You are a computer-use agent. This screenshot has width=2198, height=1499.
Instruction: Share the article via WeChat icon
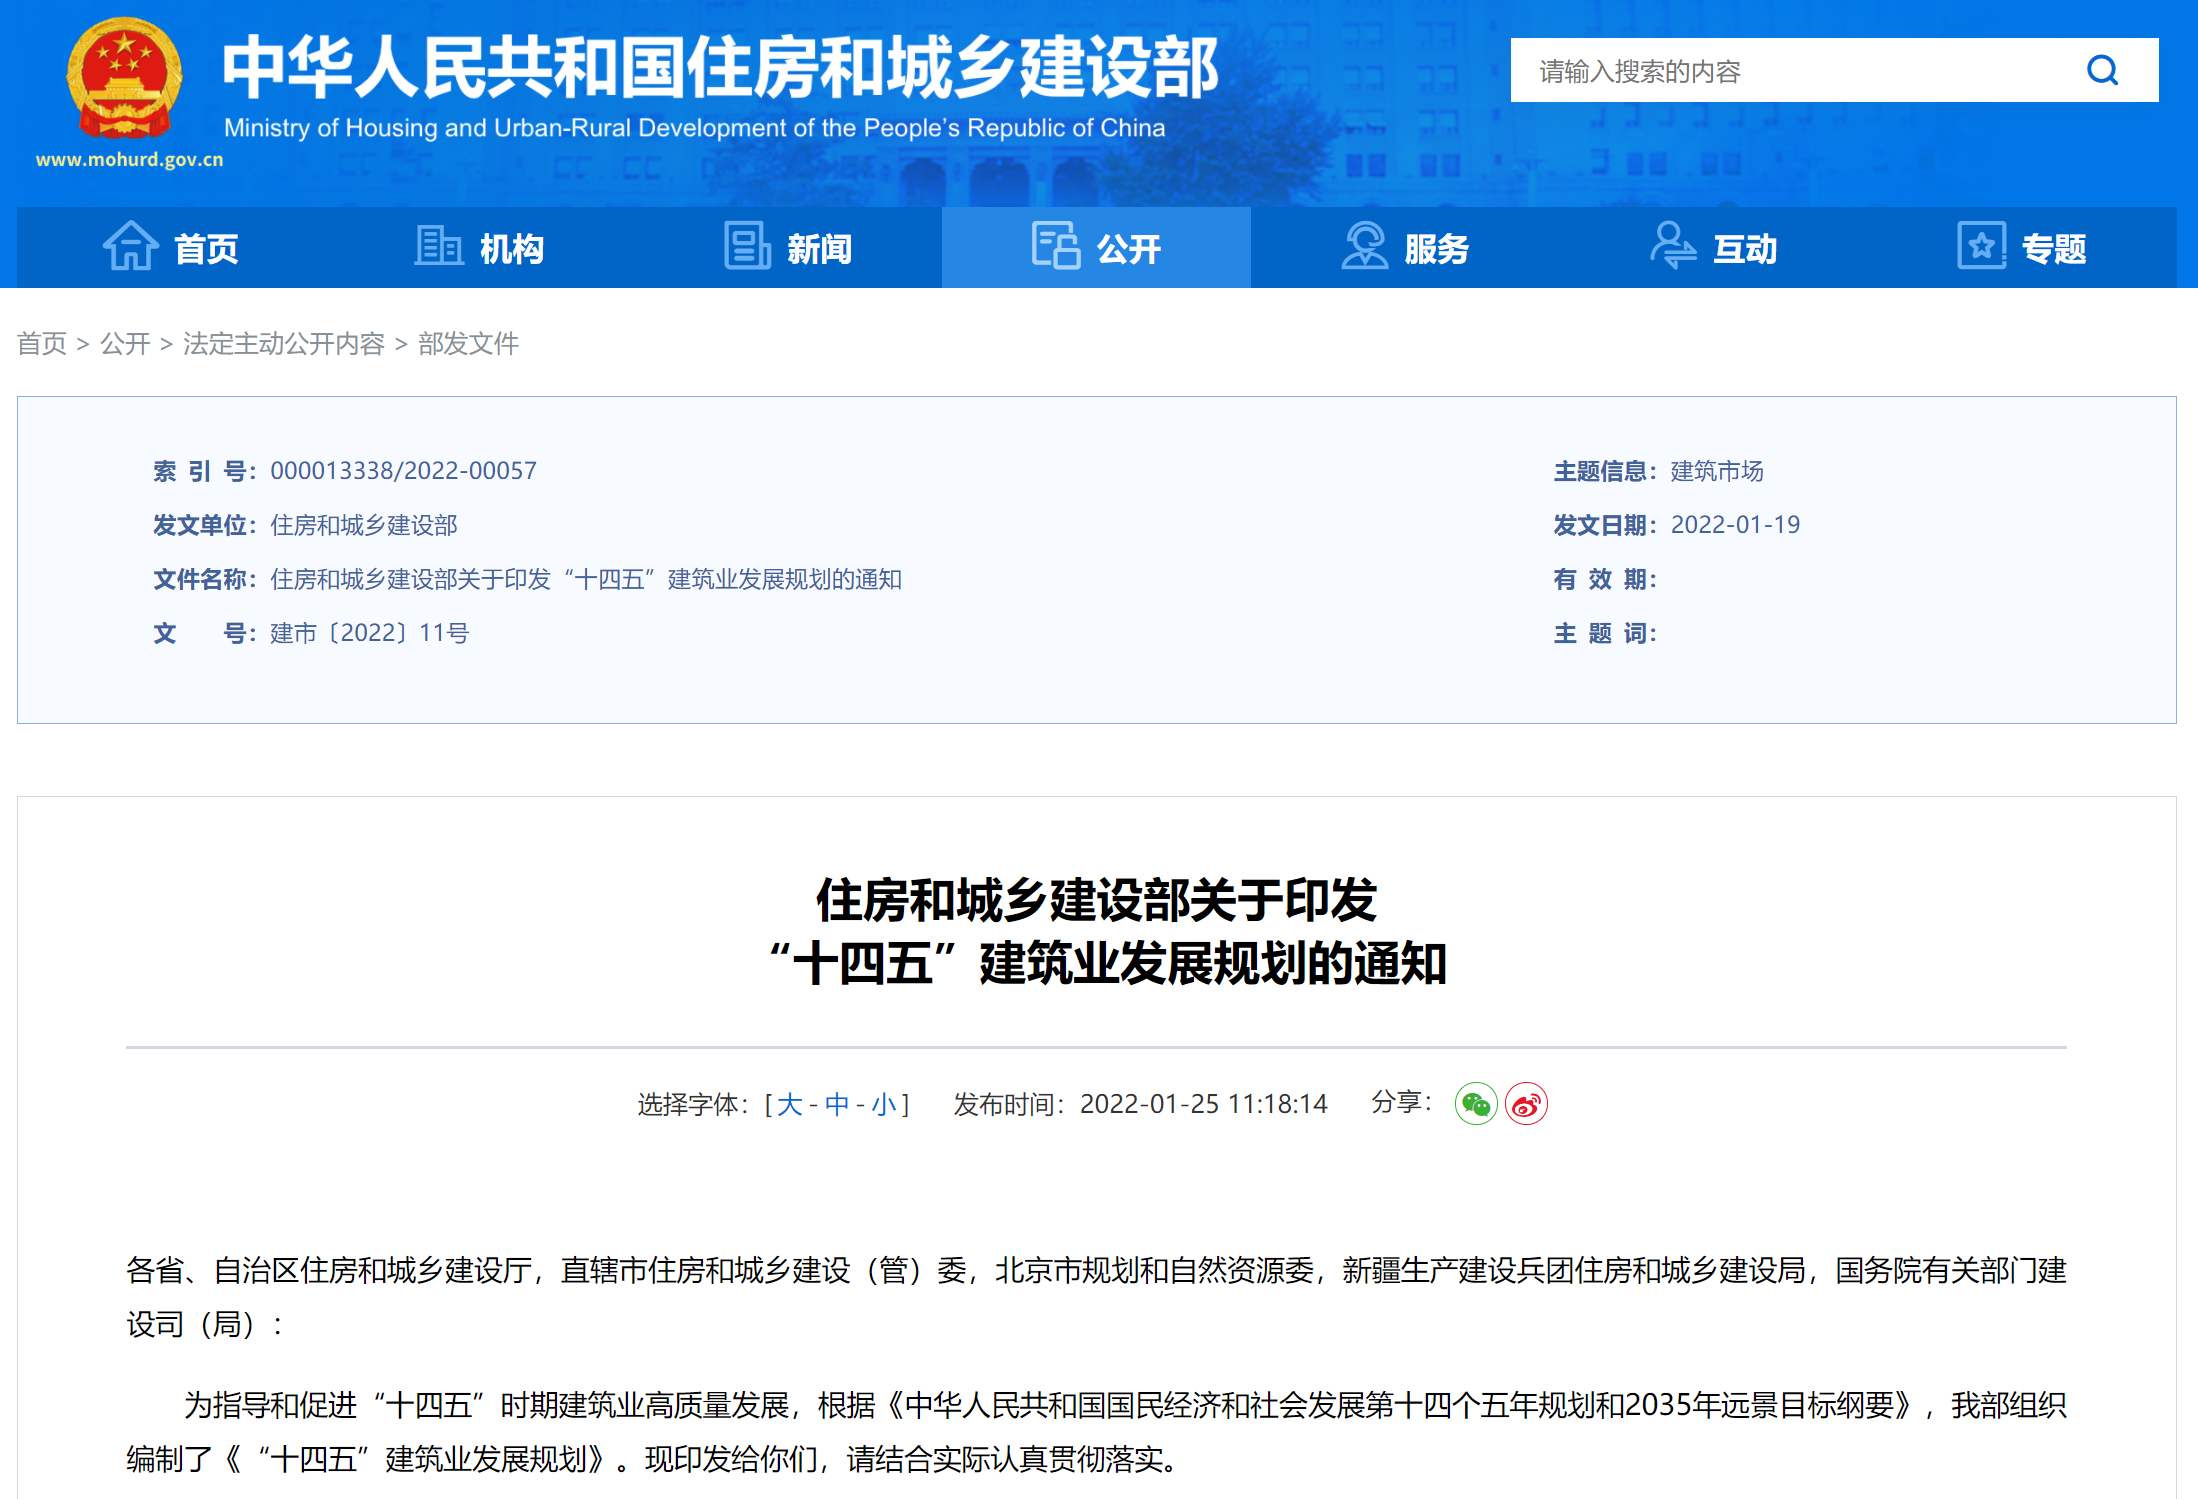[1476, 1104]
